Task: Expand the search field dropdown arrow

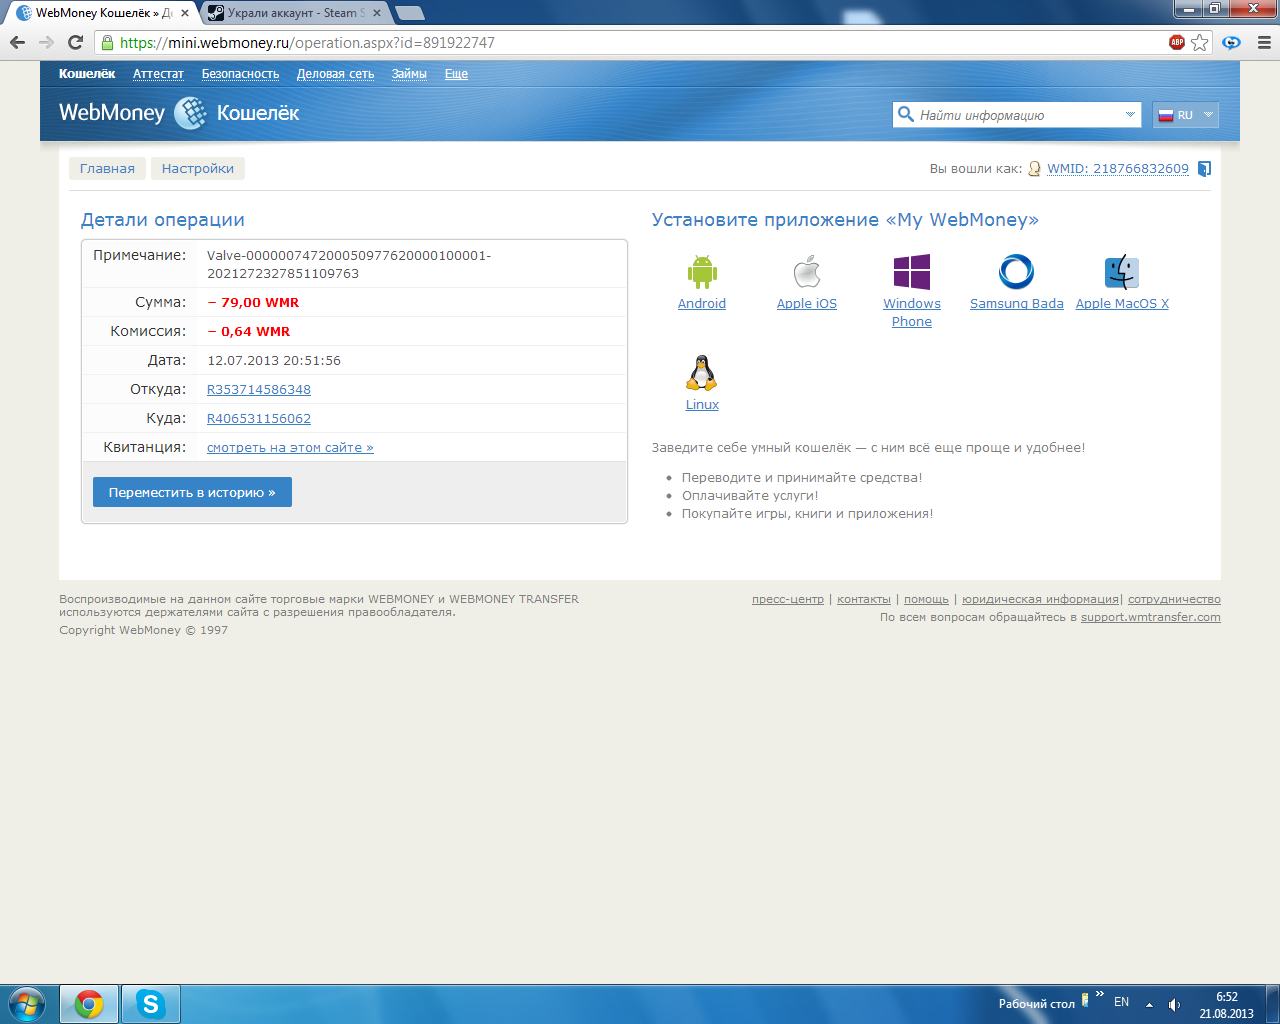Action: tap(1130, 114)
